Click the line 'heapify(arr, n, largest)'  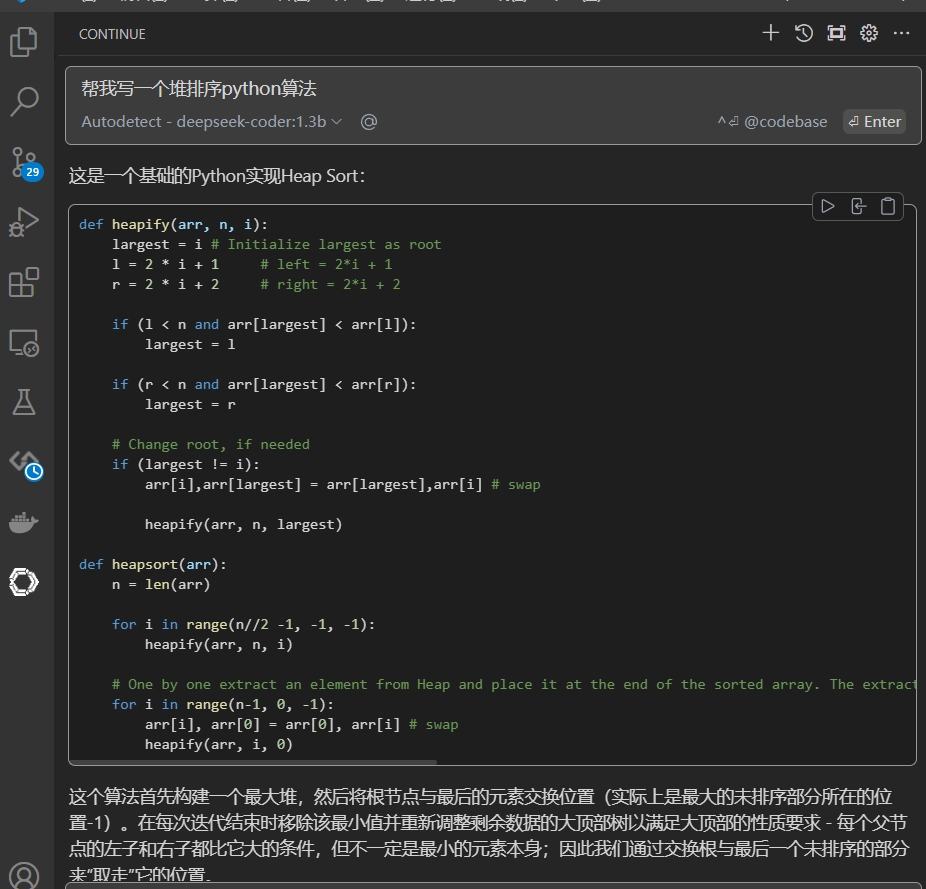243,525
